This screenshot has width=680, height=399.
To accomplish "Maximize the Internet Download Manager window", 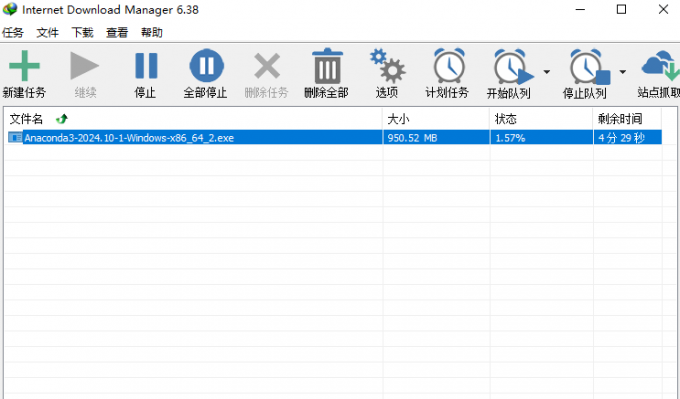I will click(x=621, y=10).
